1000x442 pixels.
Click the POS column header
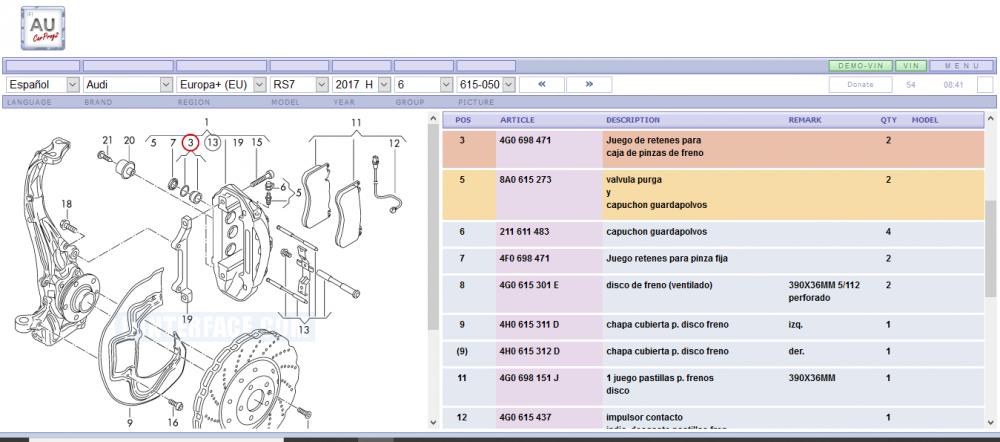[463, 120]
